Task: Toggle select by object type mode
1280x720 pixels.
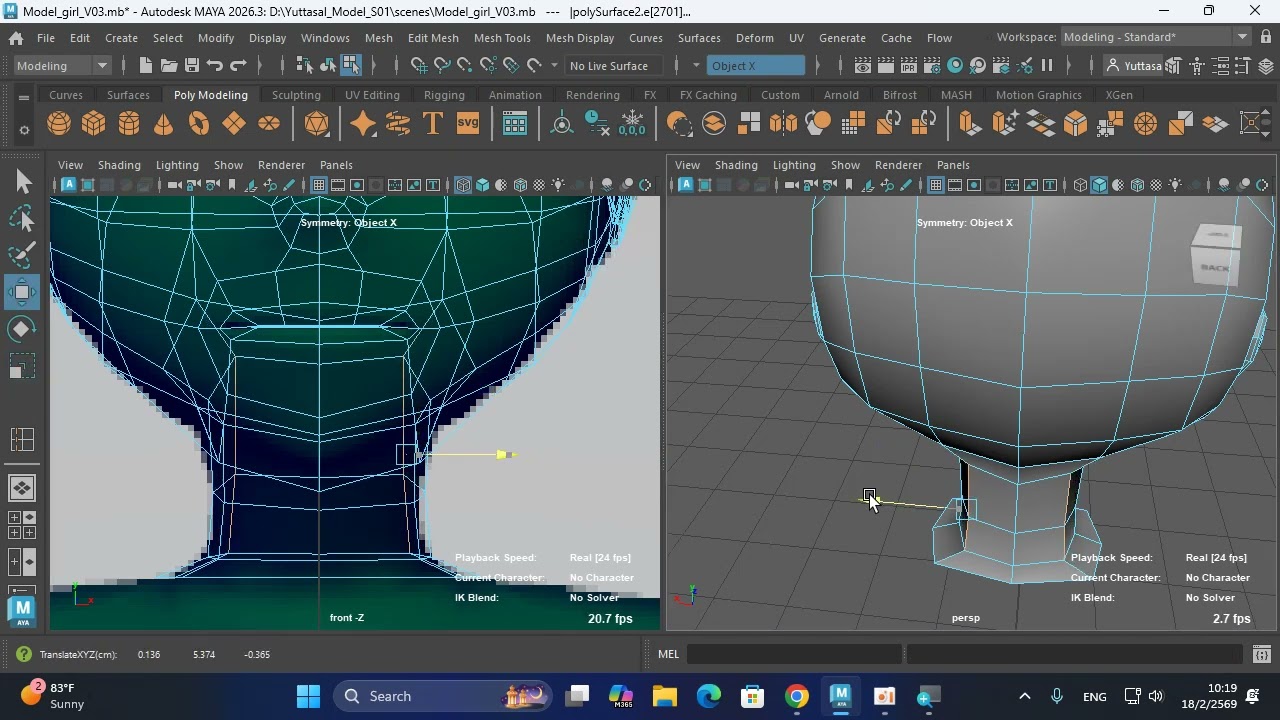Action: (x=328, y=66)
